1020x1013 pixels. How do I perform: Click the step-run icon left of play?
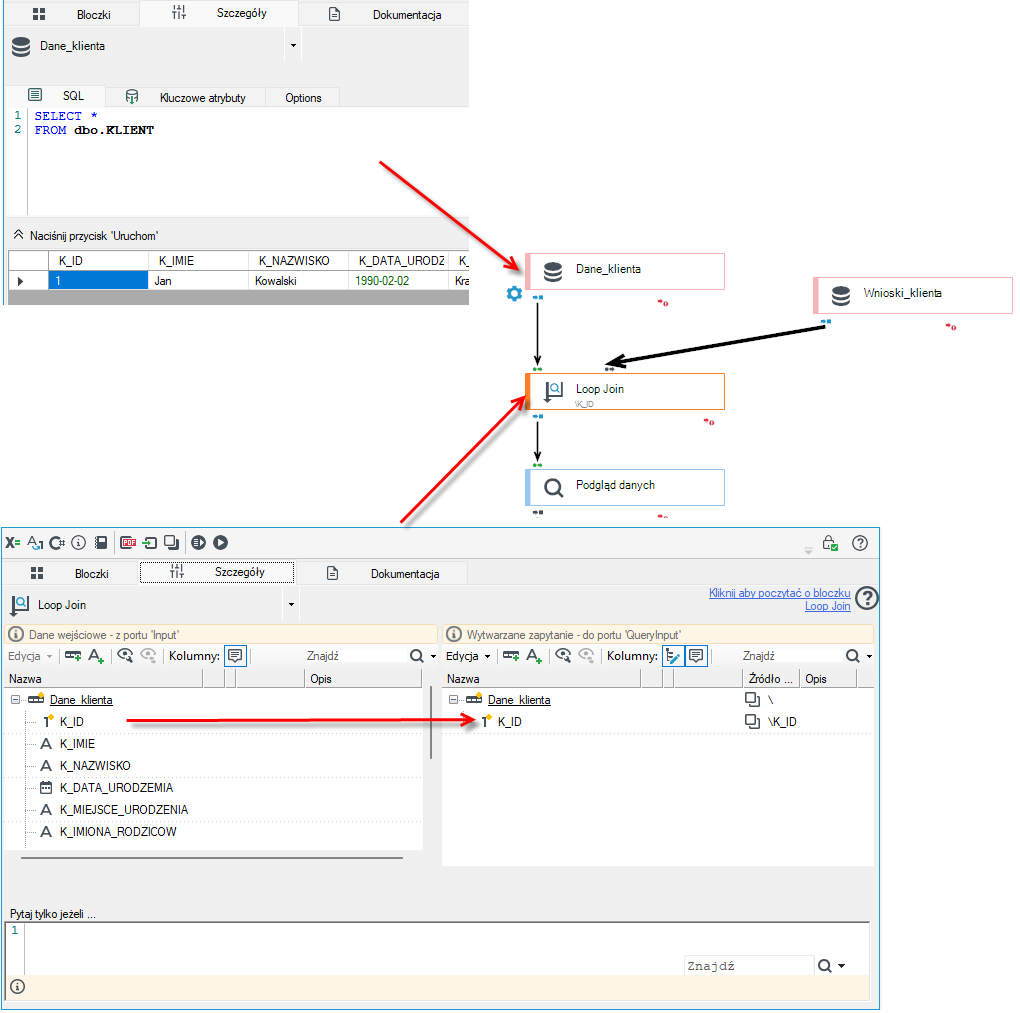[198, 543]
